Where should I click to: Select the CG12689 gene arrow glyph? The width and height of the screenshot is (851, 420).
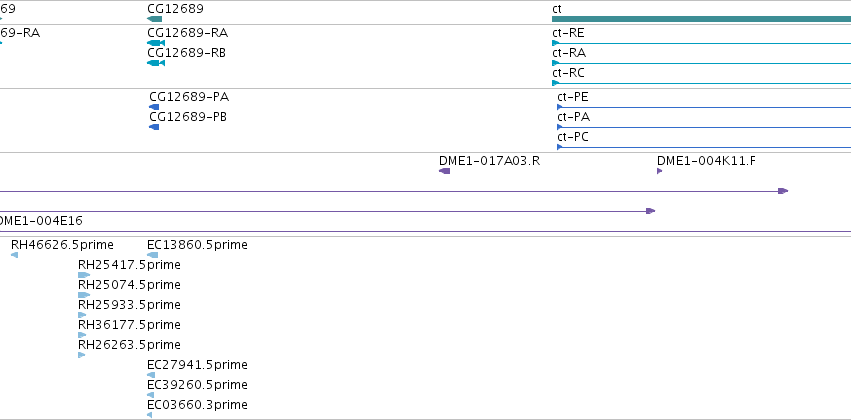pyautogui.click(x=155, y=19)
